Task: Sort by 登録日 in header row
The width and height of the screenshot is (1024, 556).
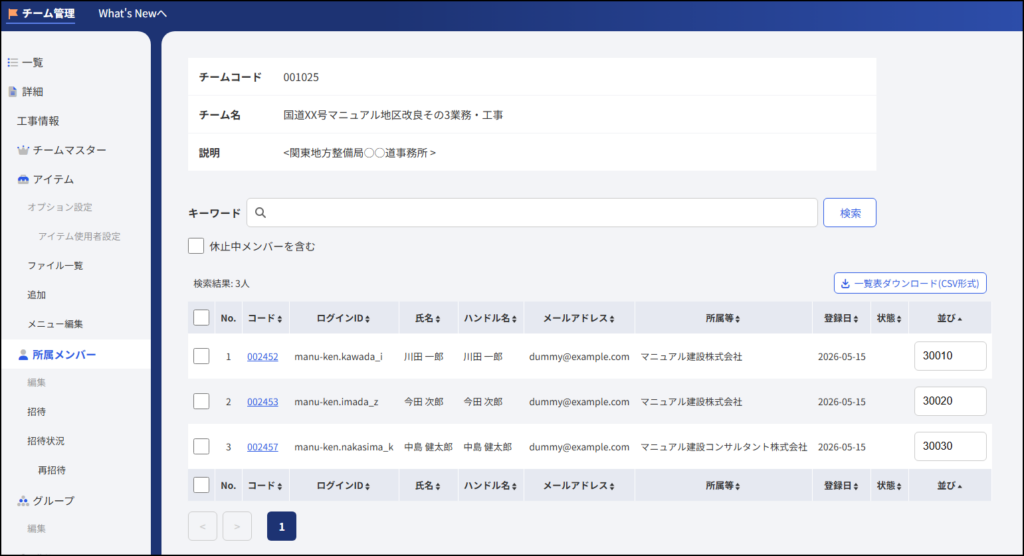Action: (841, 318)
